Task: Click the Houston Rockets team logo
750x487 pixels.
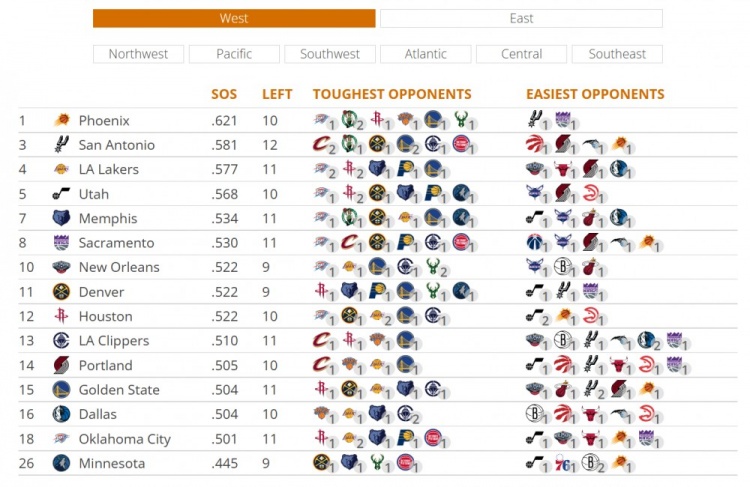Action: pos(61,316)
